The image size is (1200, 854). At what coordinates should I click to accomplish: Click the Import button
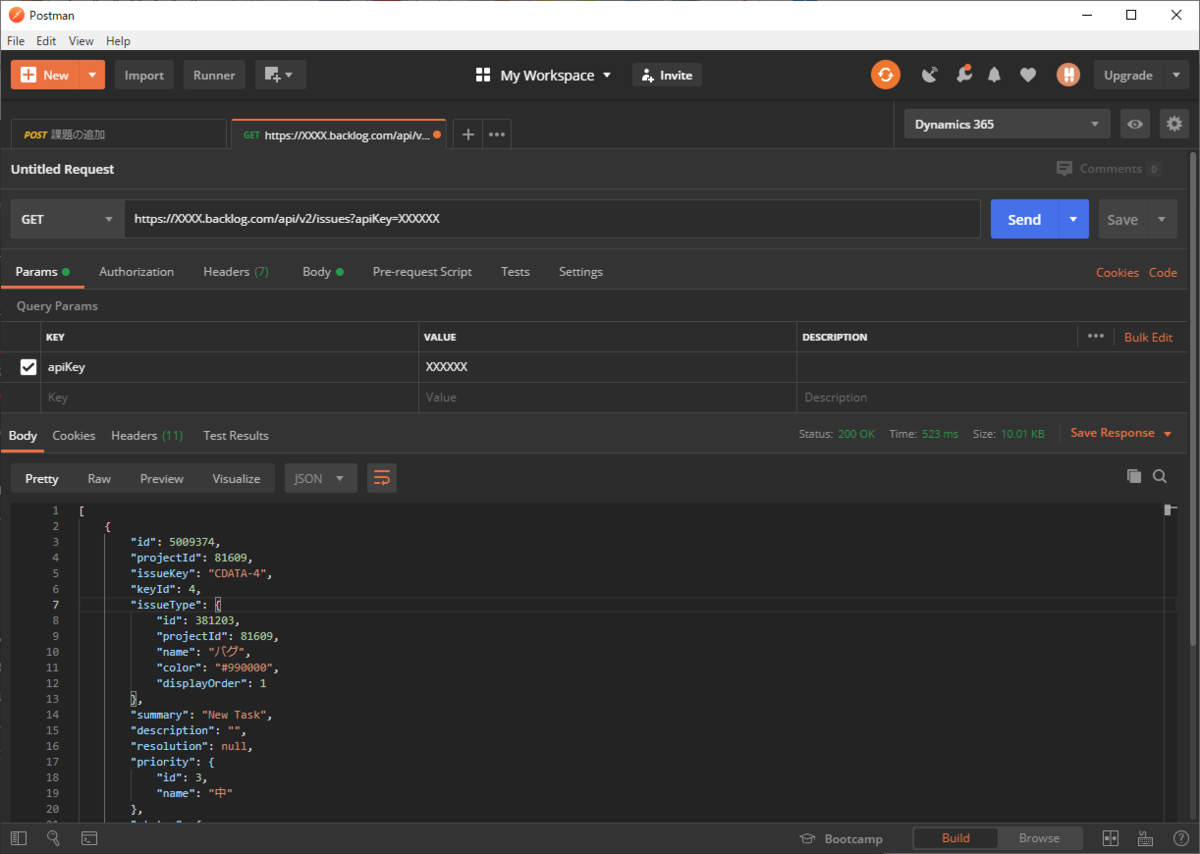coord(144,75)
